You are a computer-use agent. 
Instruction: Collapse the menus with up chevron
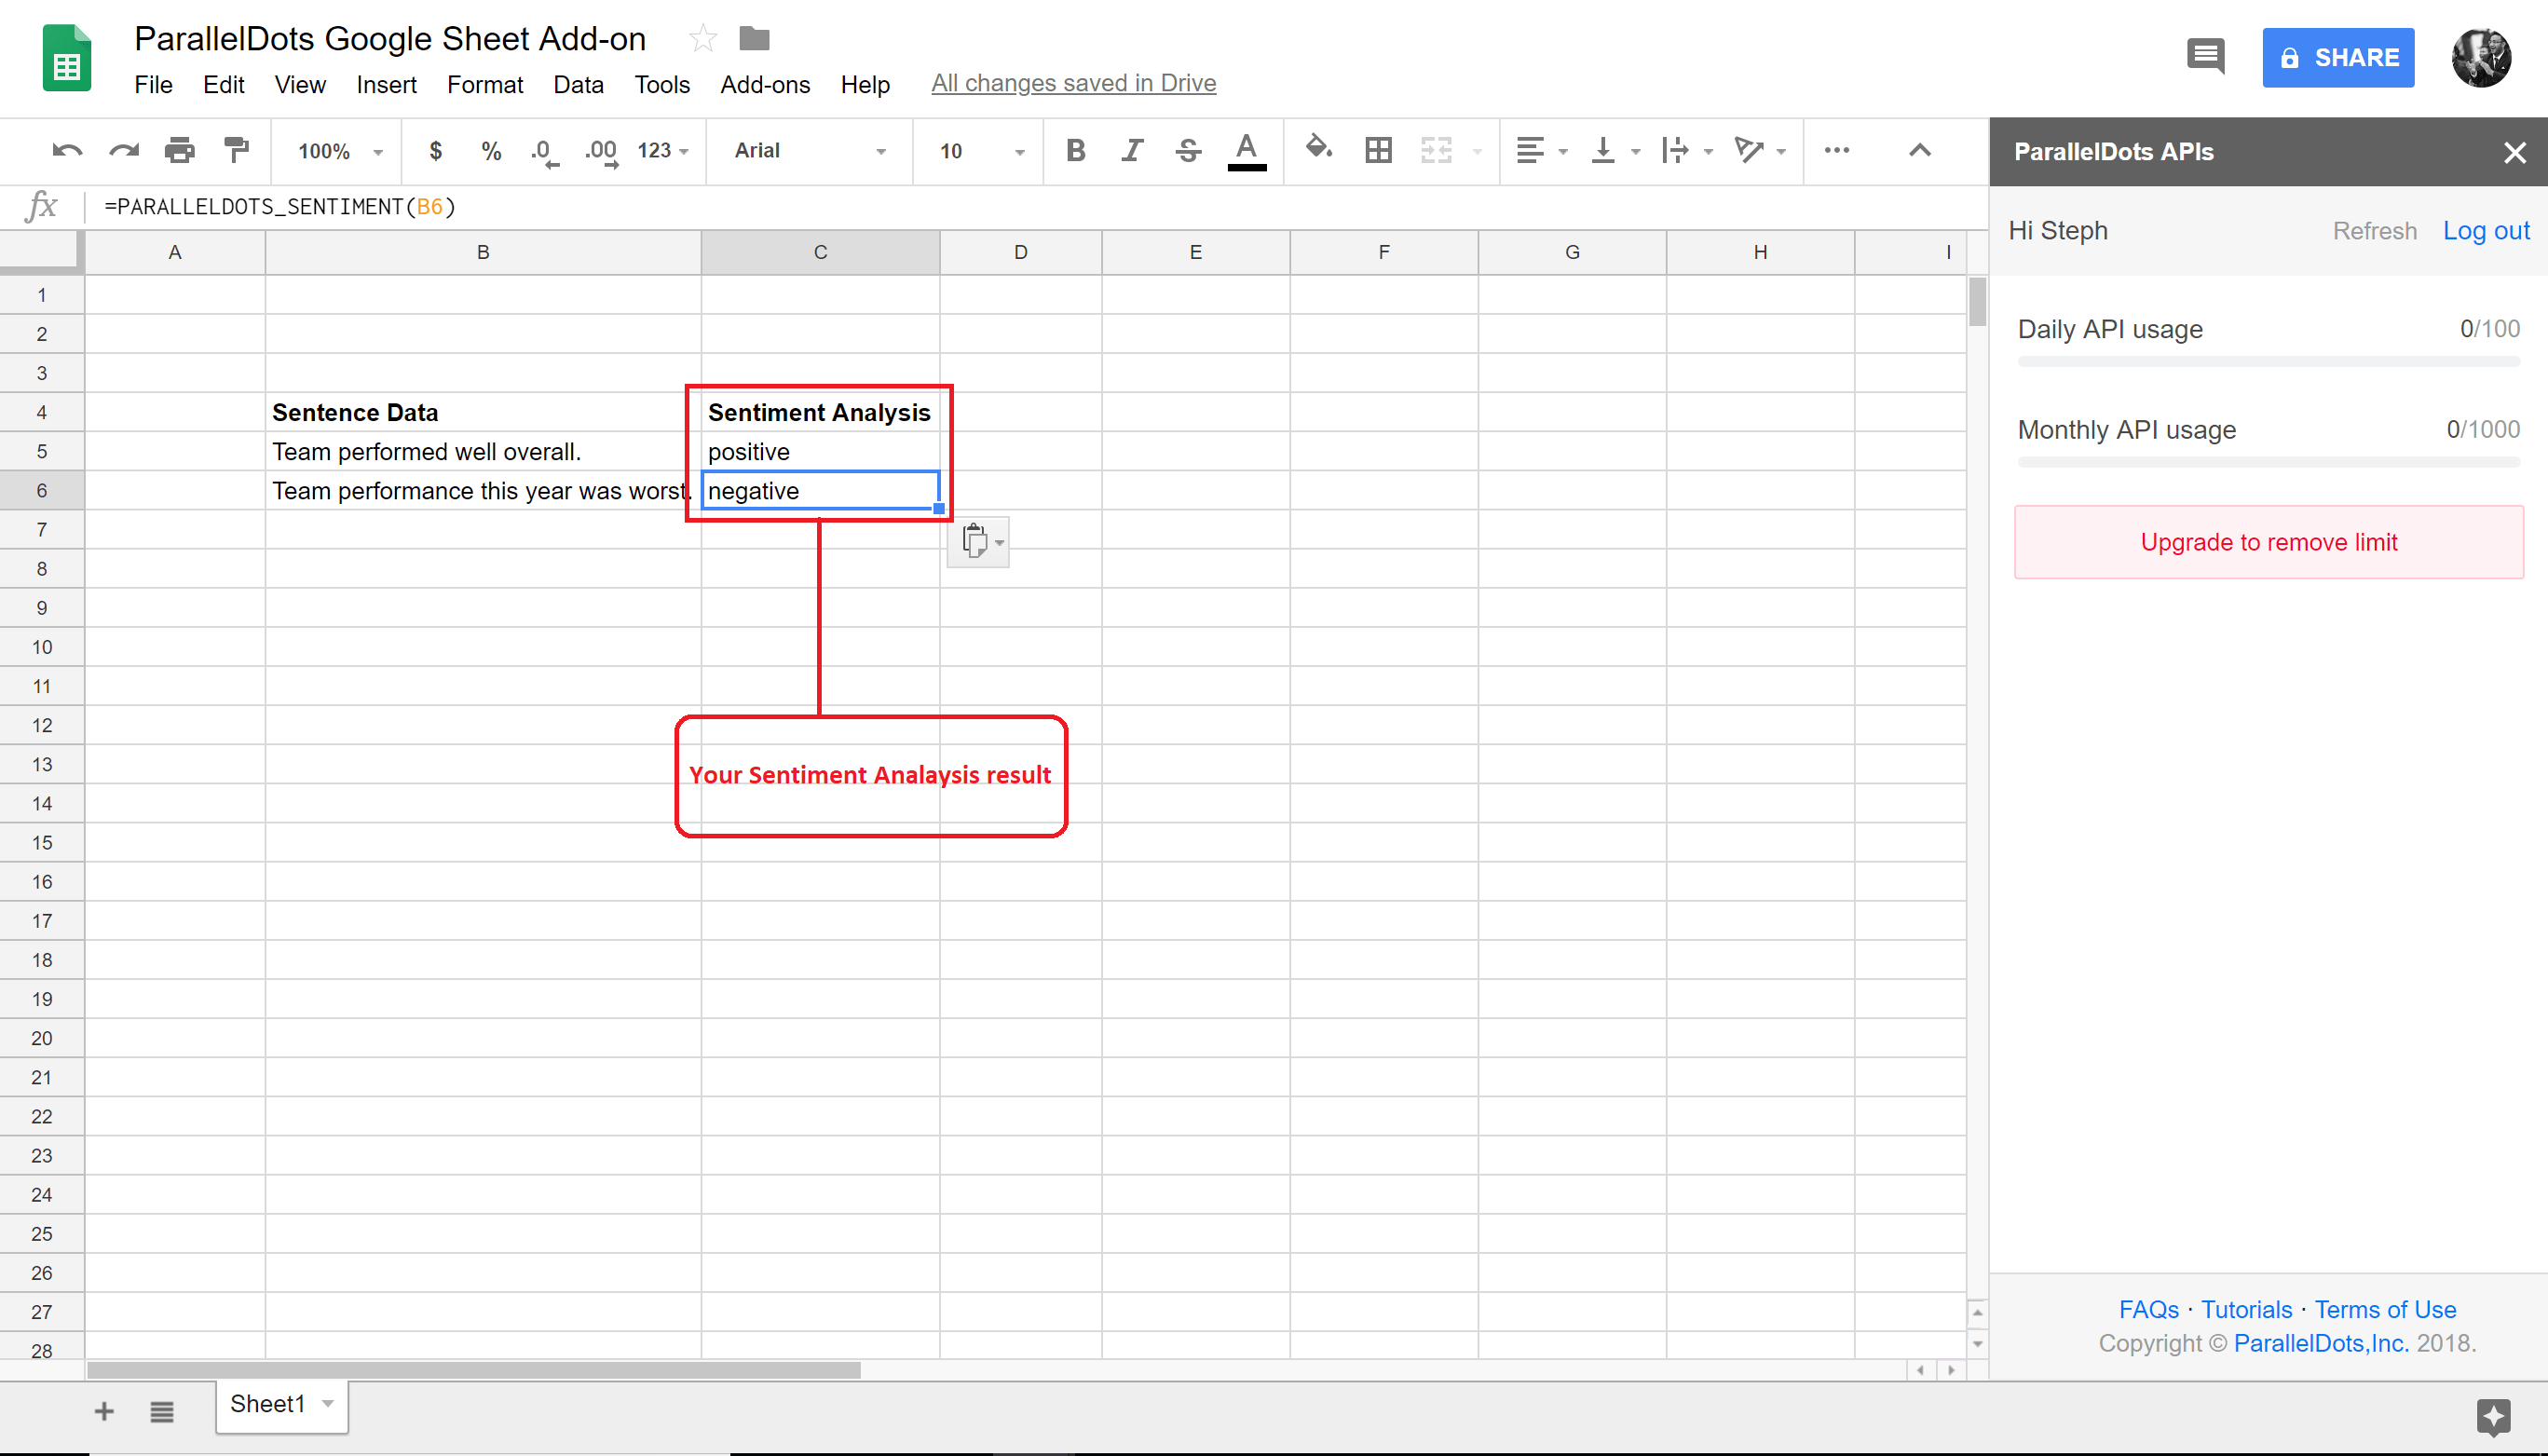click(1919, 151)
